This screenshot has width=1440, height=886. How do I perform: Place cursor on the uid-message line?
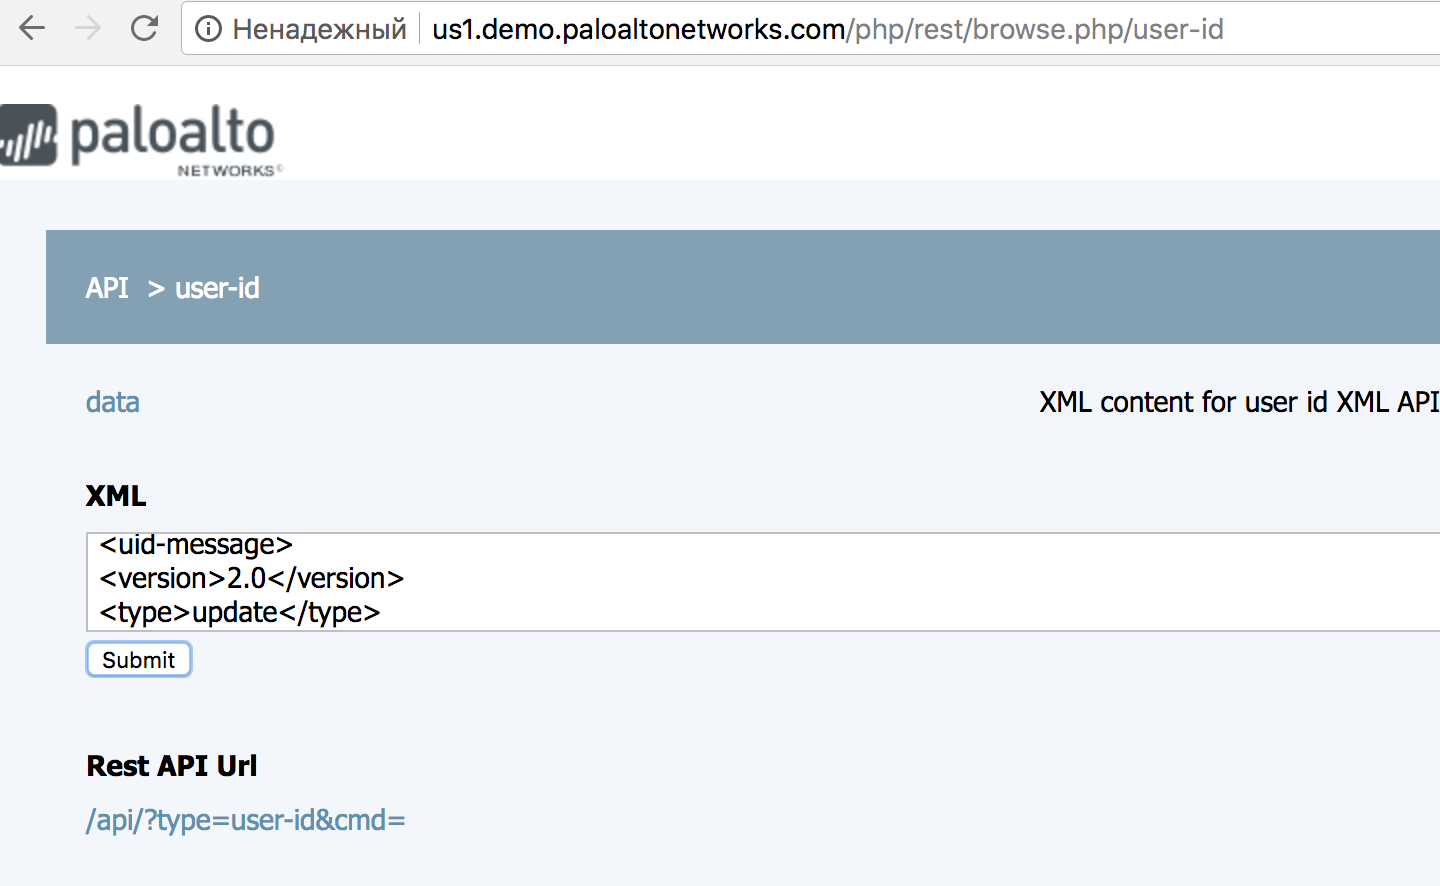pos(196,545)
